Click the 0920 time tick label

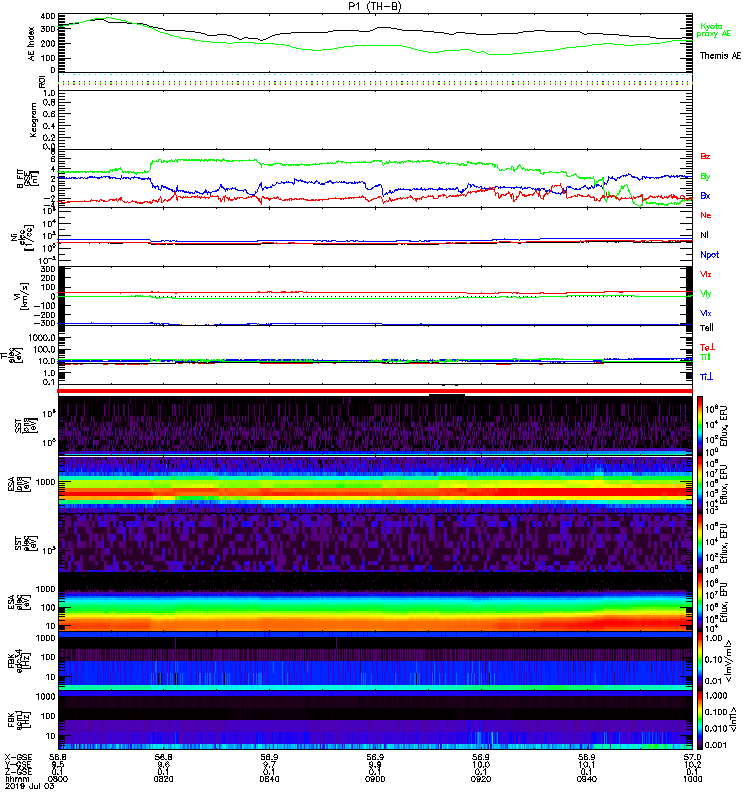[481, 779]
